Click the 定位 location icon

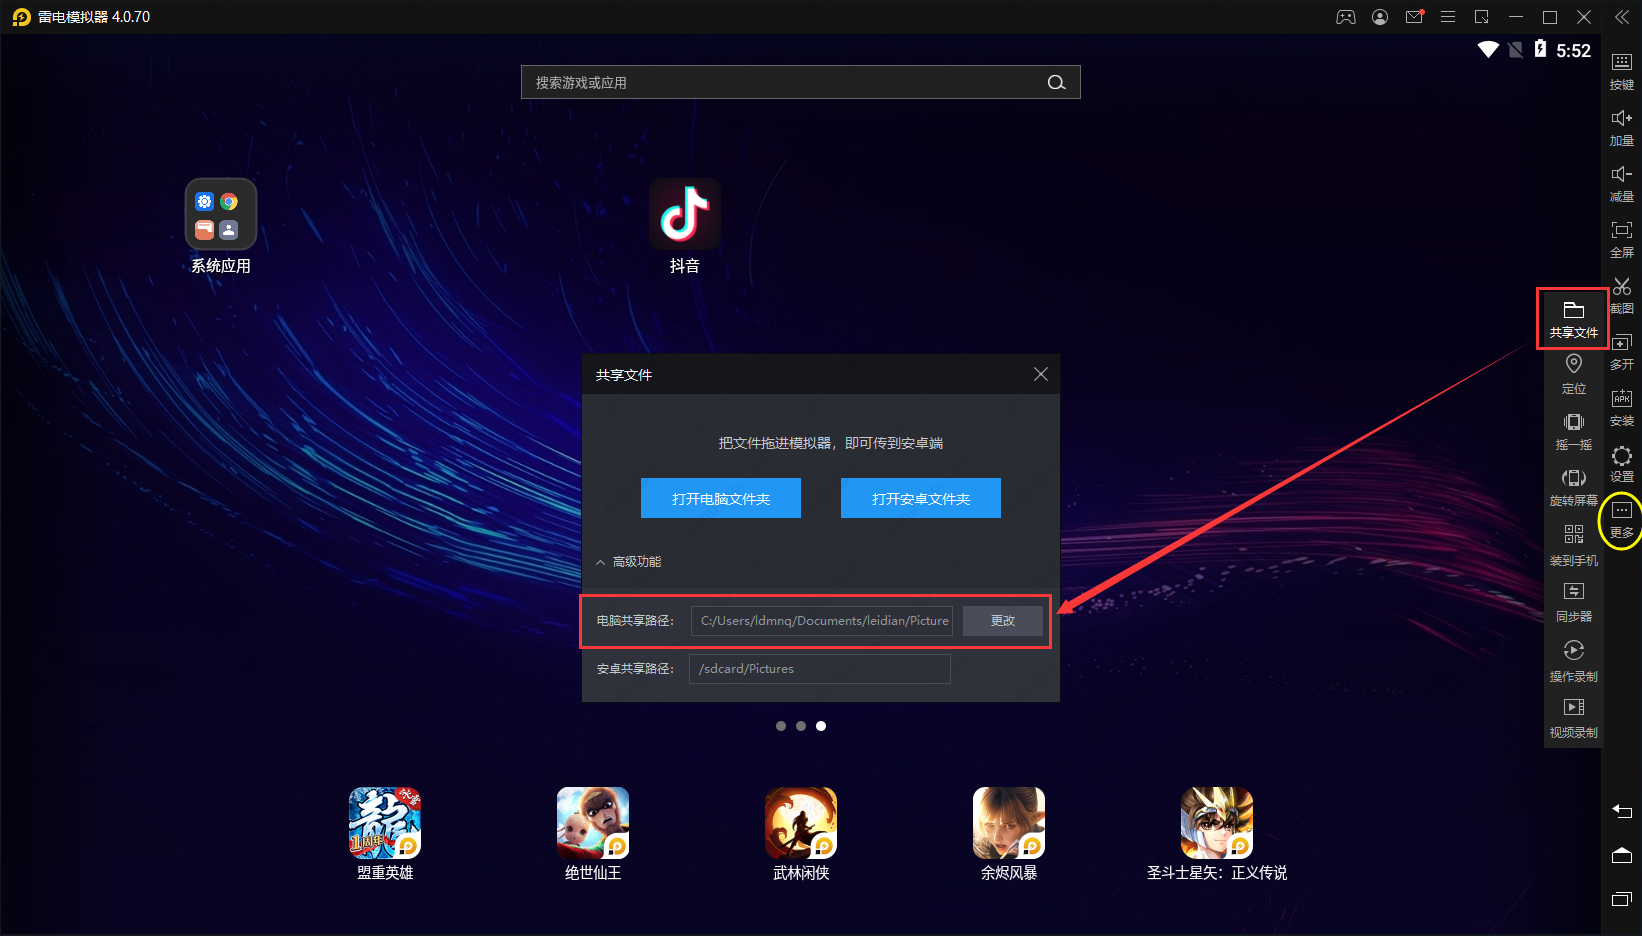pos(1573,372)
